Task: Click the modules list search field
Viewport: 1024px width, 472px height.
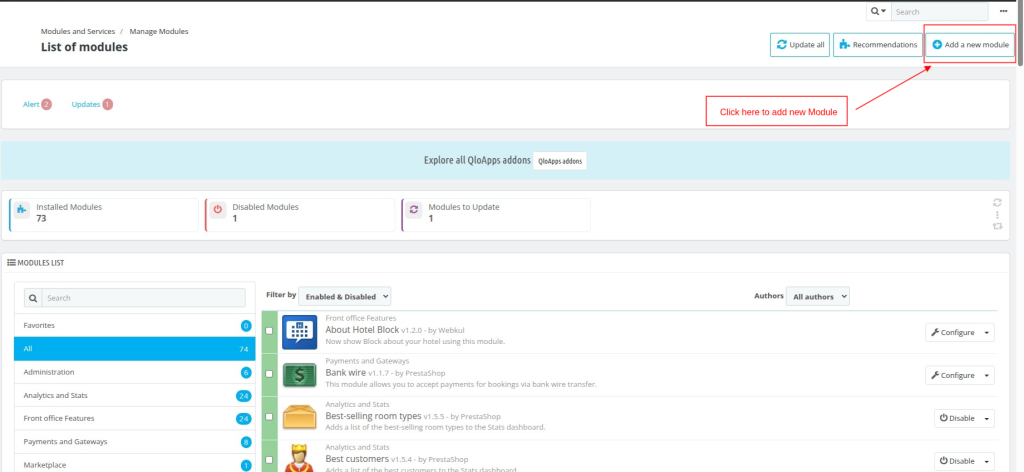Action: click(x=144, y=298)
